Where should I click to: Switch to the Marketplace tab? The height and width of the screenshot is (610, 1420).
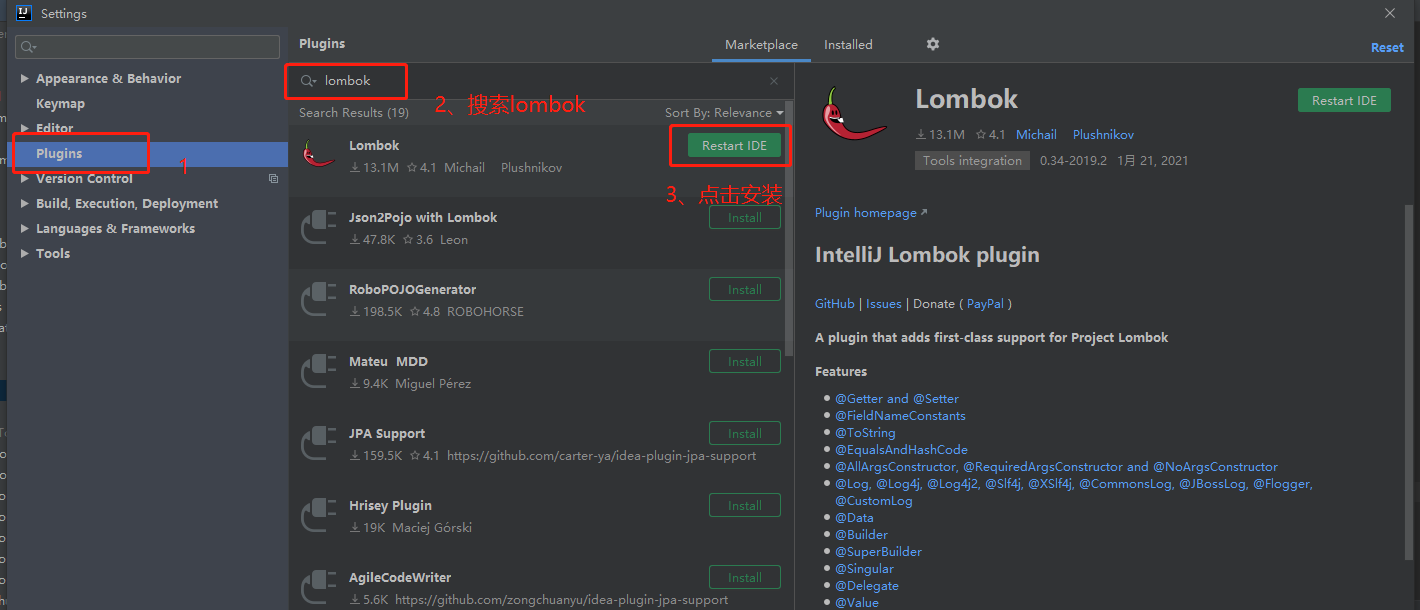pyautogui.click(x=761, y=45)
